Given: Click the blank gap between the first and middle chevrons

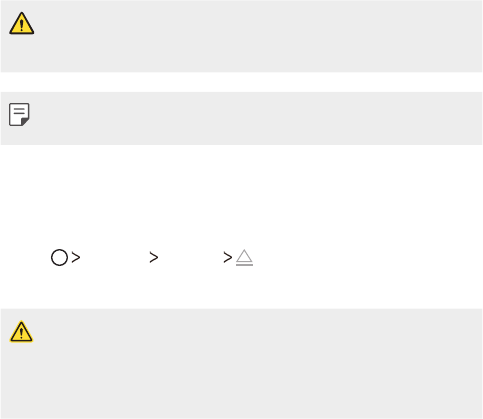Looking at the screenshot, I should point(115,257).
